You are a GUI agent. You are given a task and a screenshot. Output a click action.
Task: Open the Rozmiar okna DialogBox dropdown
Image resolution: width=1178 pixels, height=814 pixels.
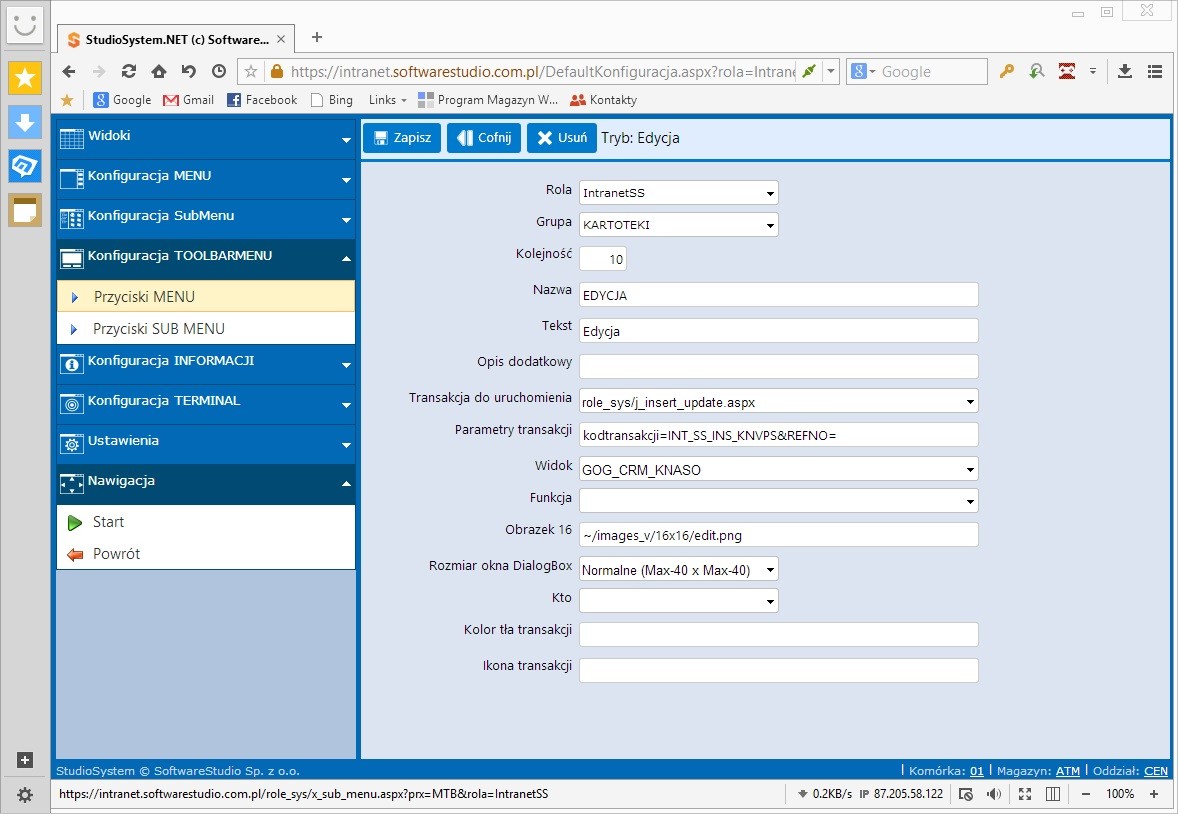[x=678, y=569]
